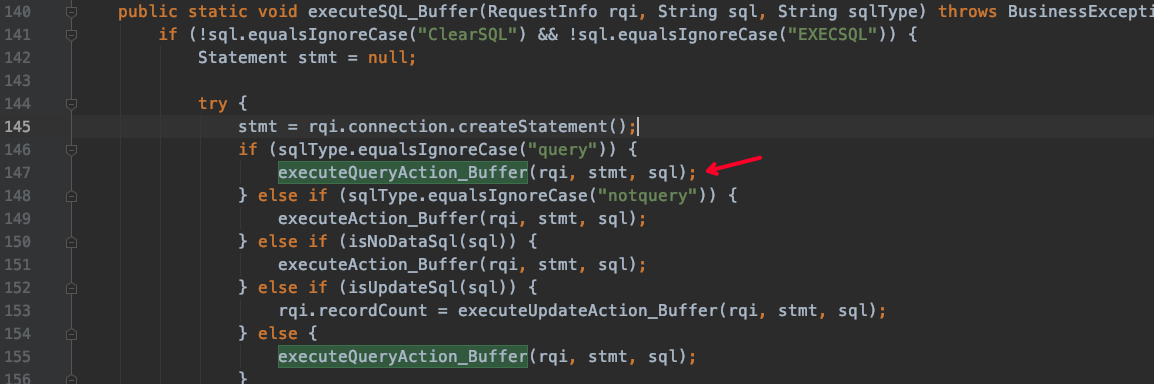Click the executeUpdateAction_Buffer method call
The height and width of the screenshot is (384, 1154).
coord(588,310)
